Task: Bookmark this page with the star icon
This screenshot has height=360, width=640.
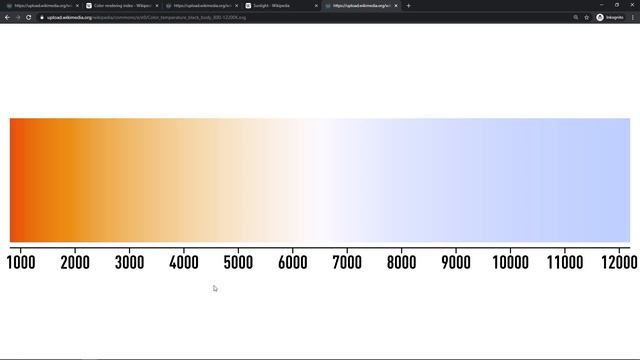Action: pos(587,18)
